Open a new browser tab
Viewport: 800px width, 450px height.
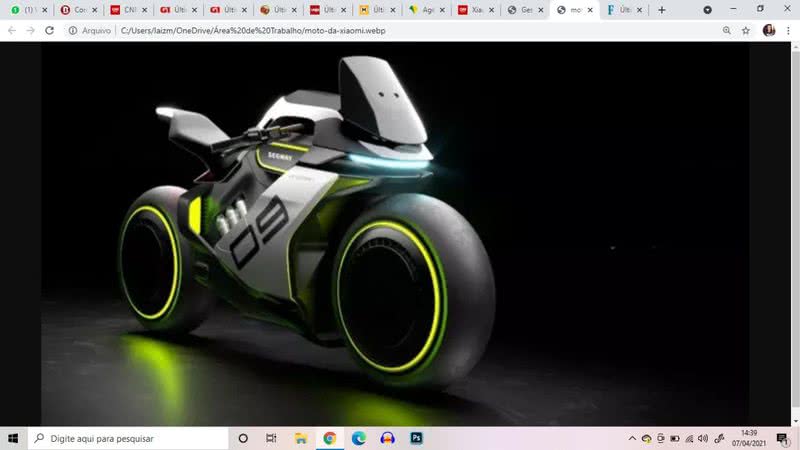(x=662, y=10)
